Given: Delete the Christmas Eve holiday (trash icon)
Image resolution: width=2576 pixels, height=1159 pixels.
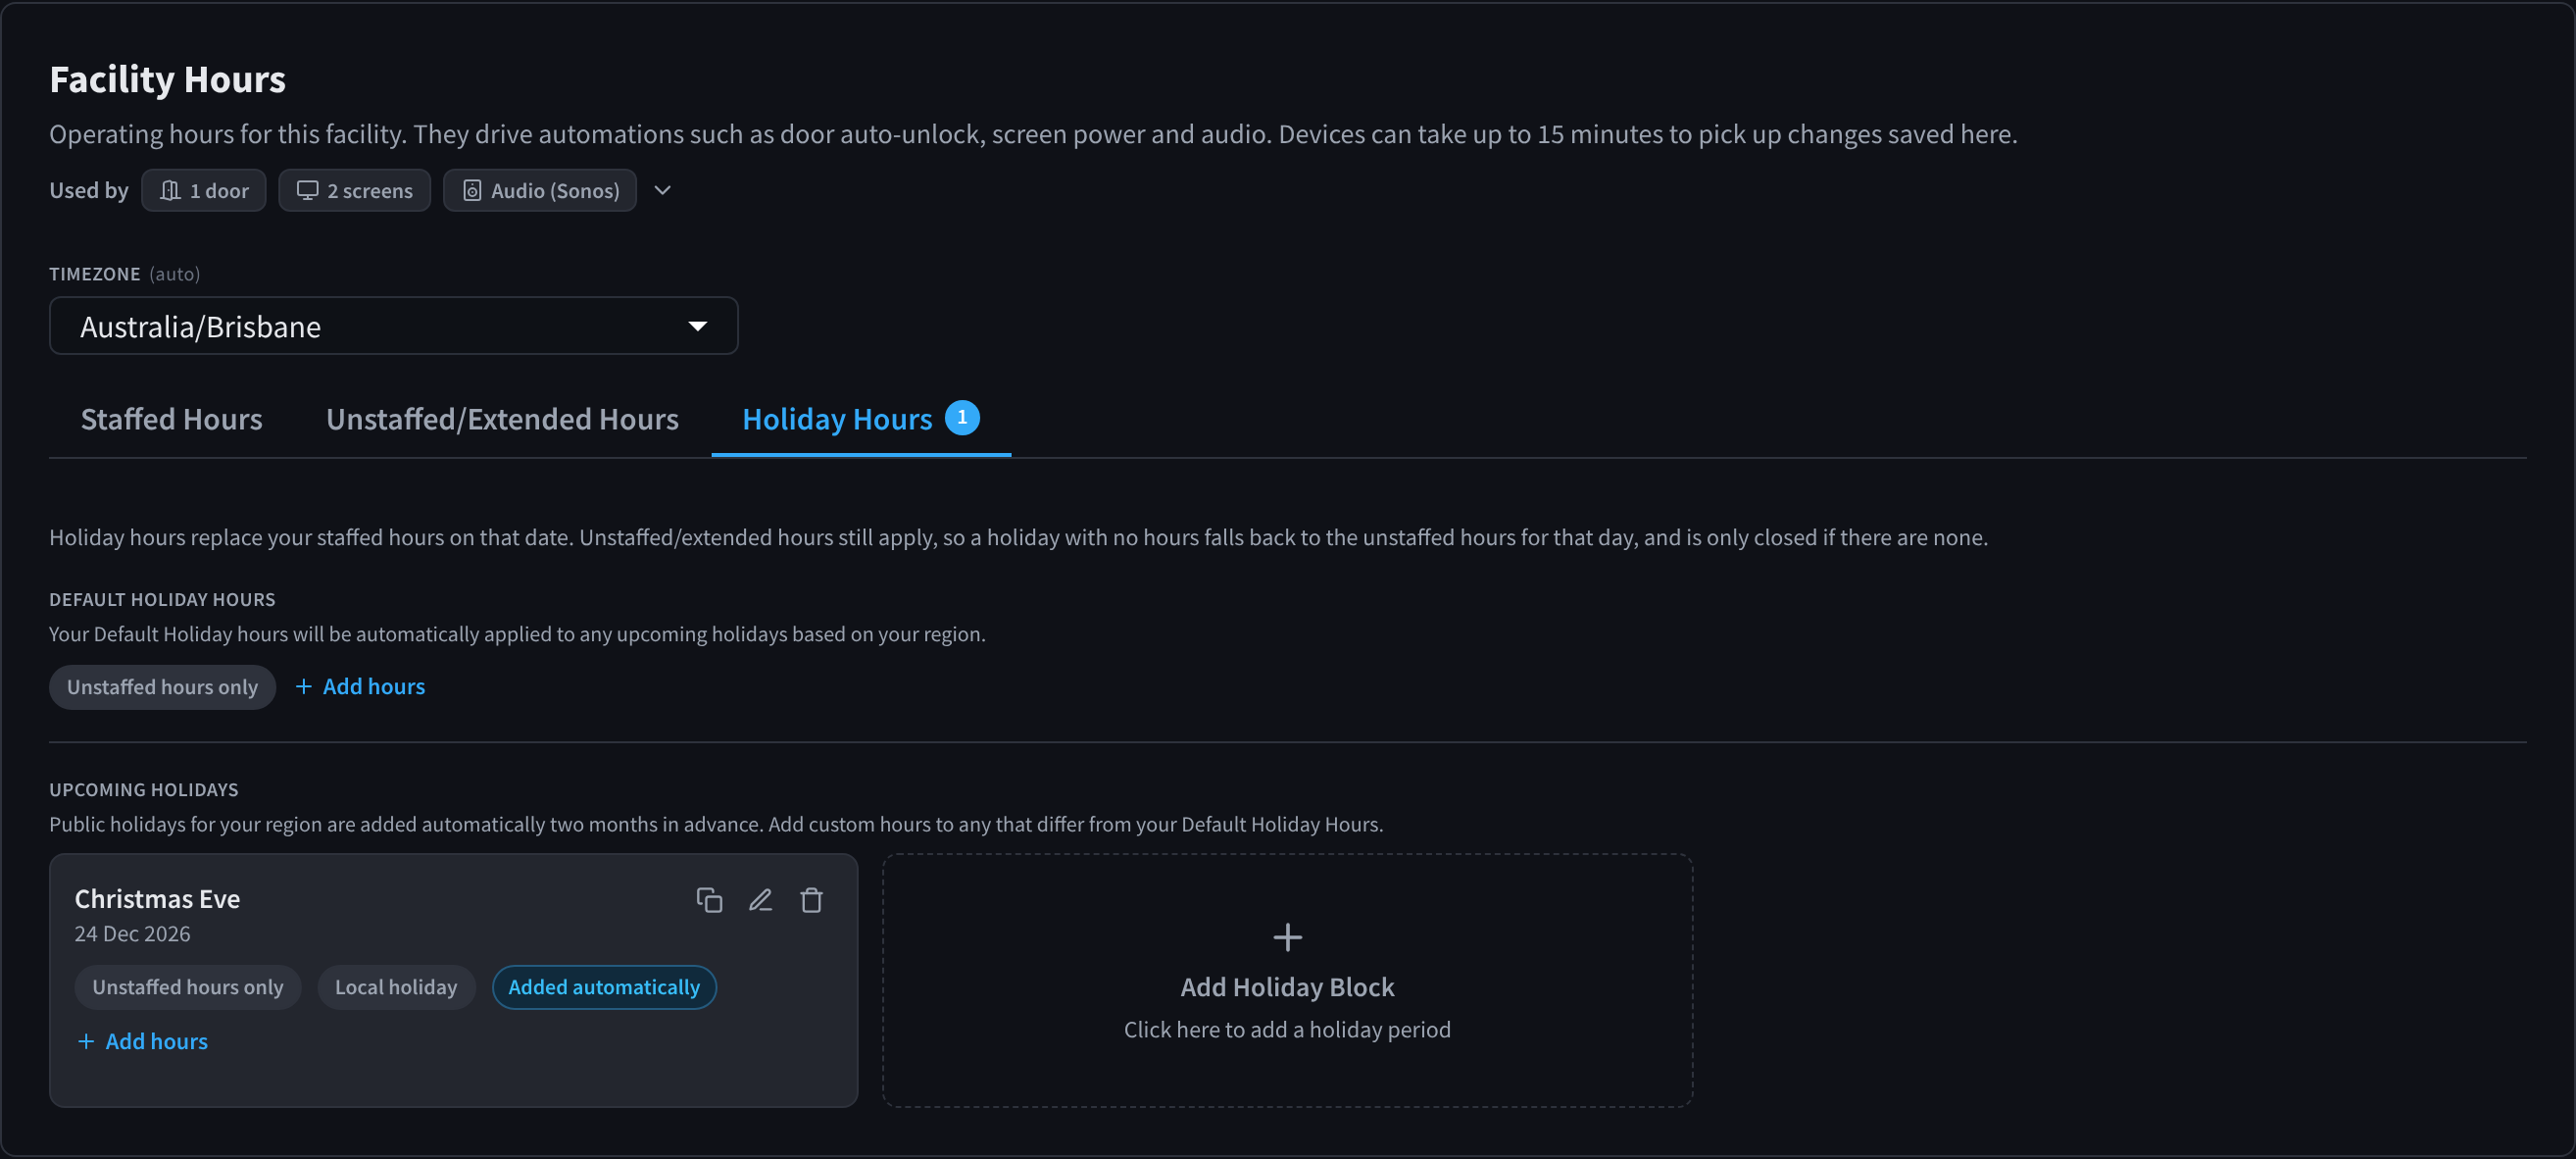Looking at the screenshot, I should pos(812,900).
